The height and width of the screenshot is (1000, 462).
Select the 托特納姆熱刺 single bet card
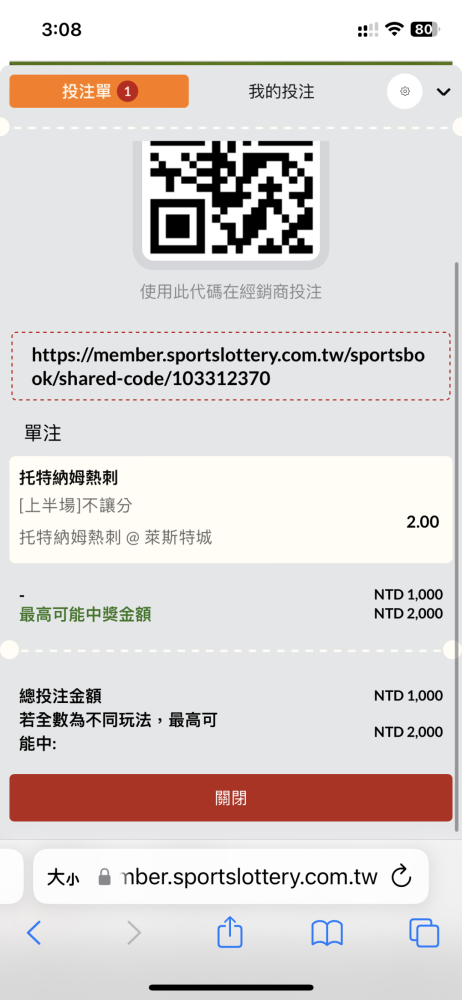pyautogui.click(x=231, y=509)
